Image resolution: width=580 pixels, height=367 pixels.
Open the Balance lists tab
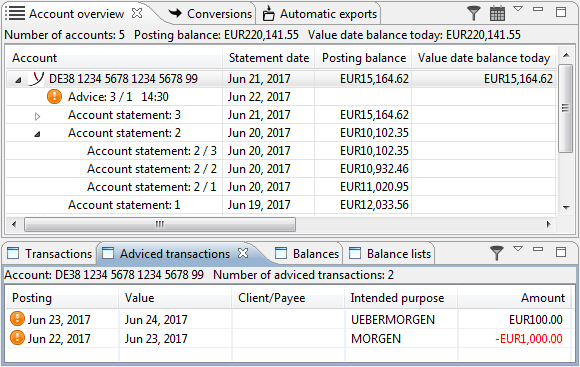[390, 254]
